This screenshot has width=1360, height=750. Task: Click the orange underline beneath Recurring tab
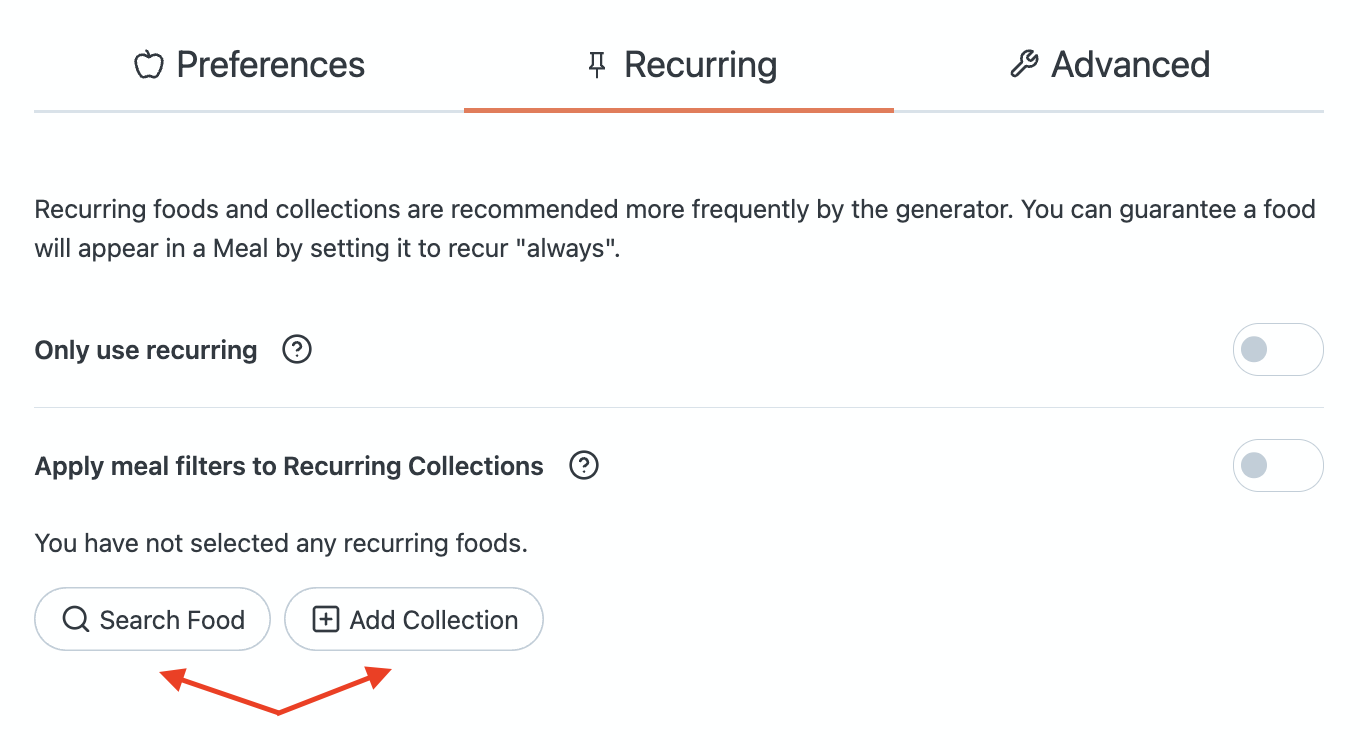tap(678, 110)
